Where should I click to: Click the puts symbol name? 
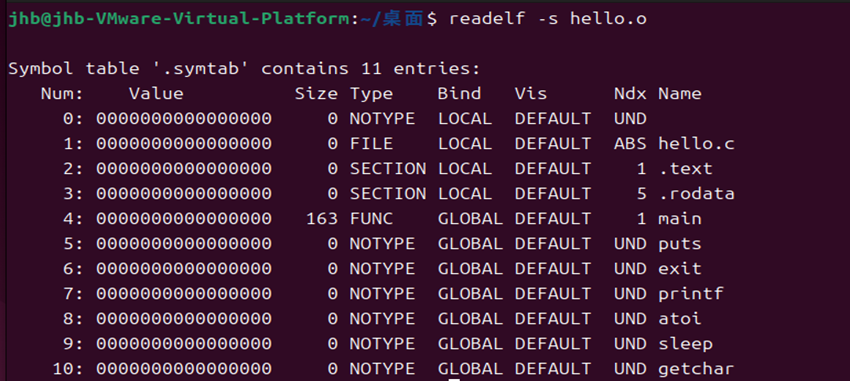680,244
